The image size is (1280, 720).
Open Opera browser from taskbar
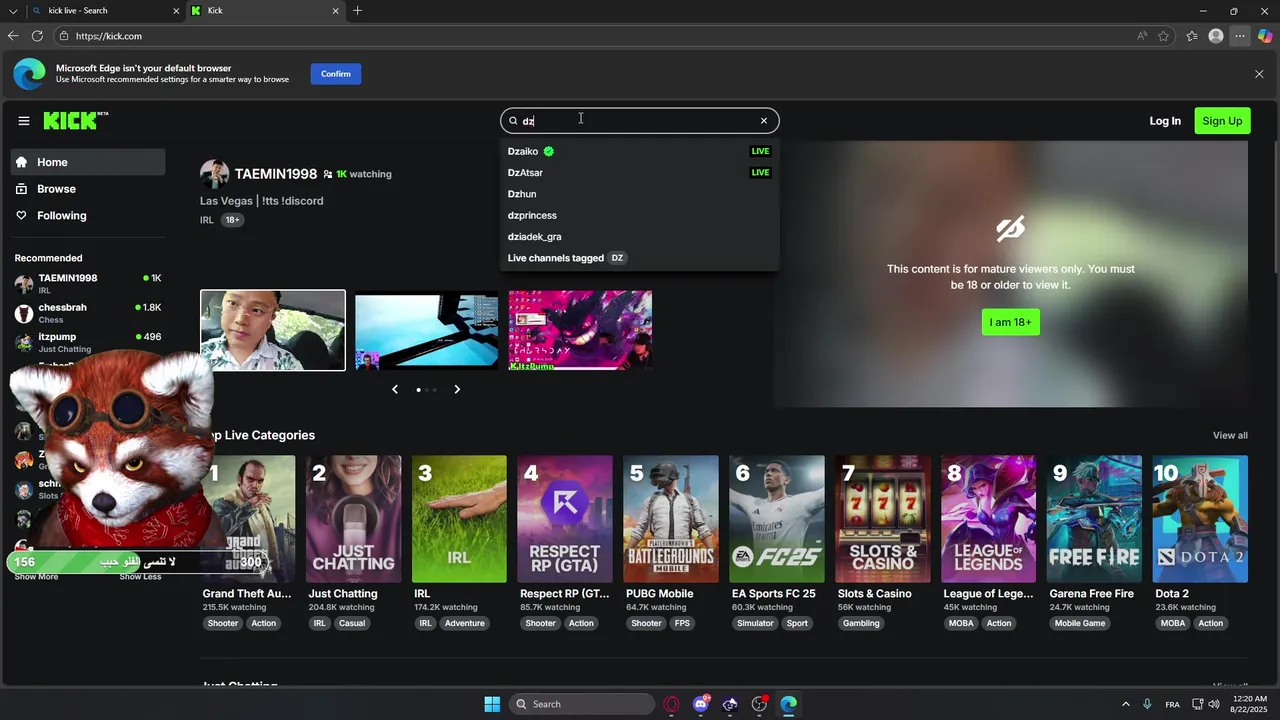672,704
